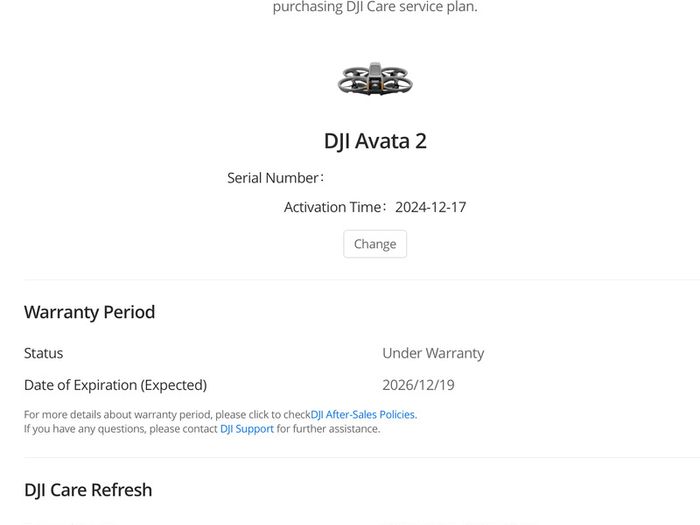Click the 'for further assistance' text
Screen dimensions: 700x525
click(x=328, y=429)
